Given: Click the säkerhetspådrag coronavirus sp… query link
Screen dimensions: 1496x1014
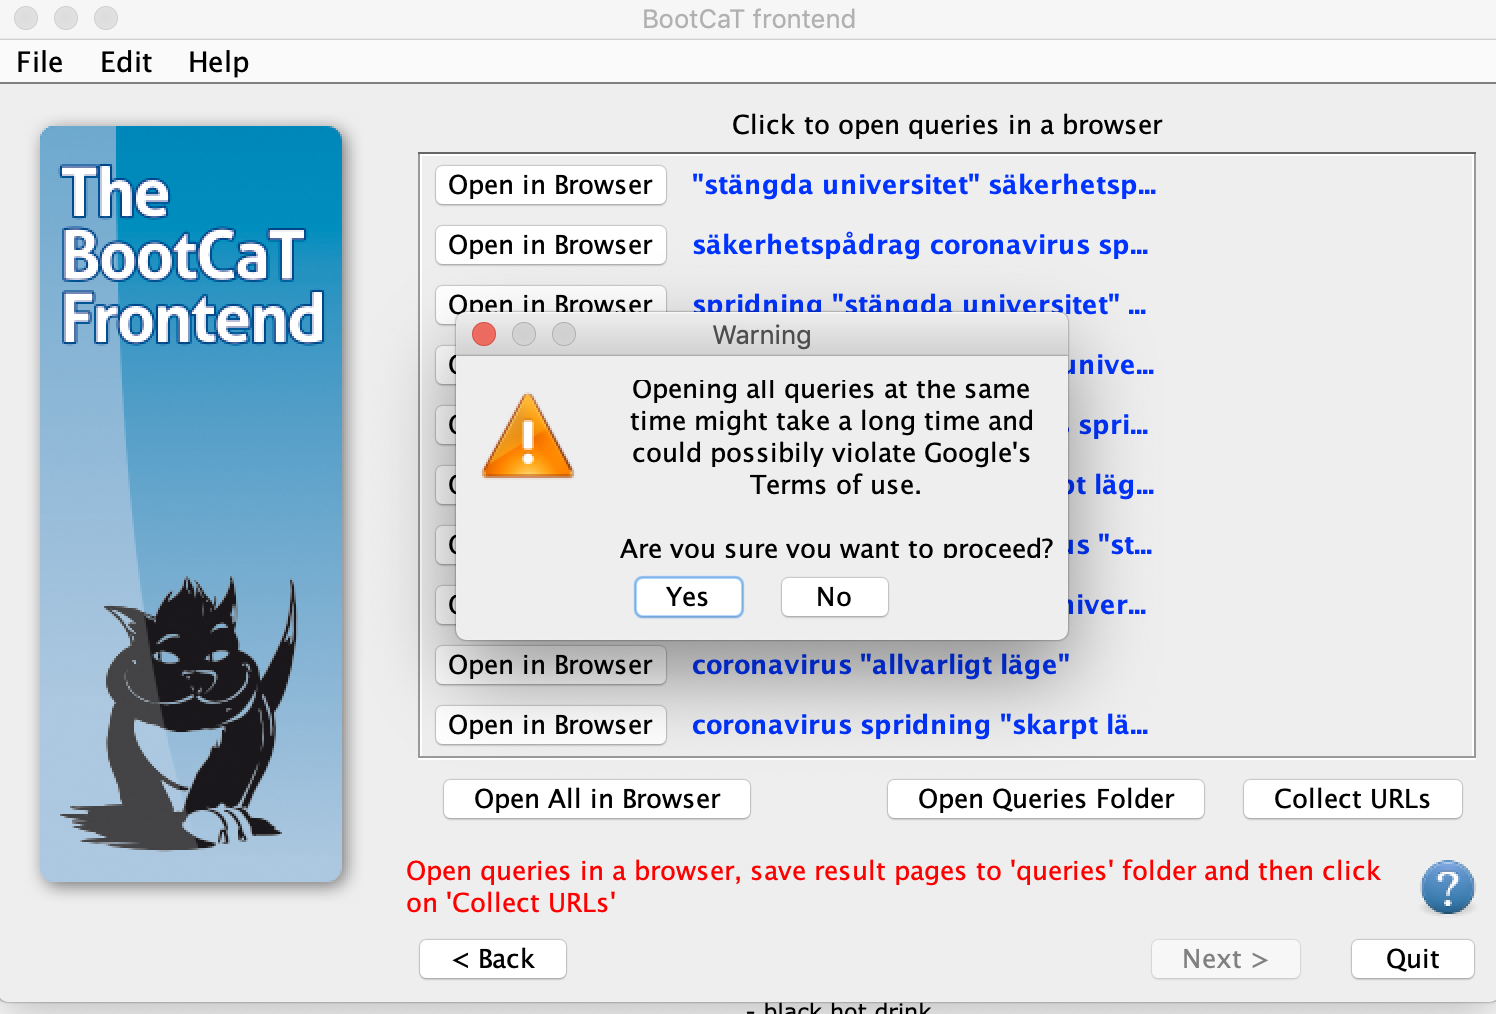Looking at the screenshot, I should pos(920,245).
